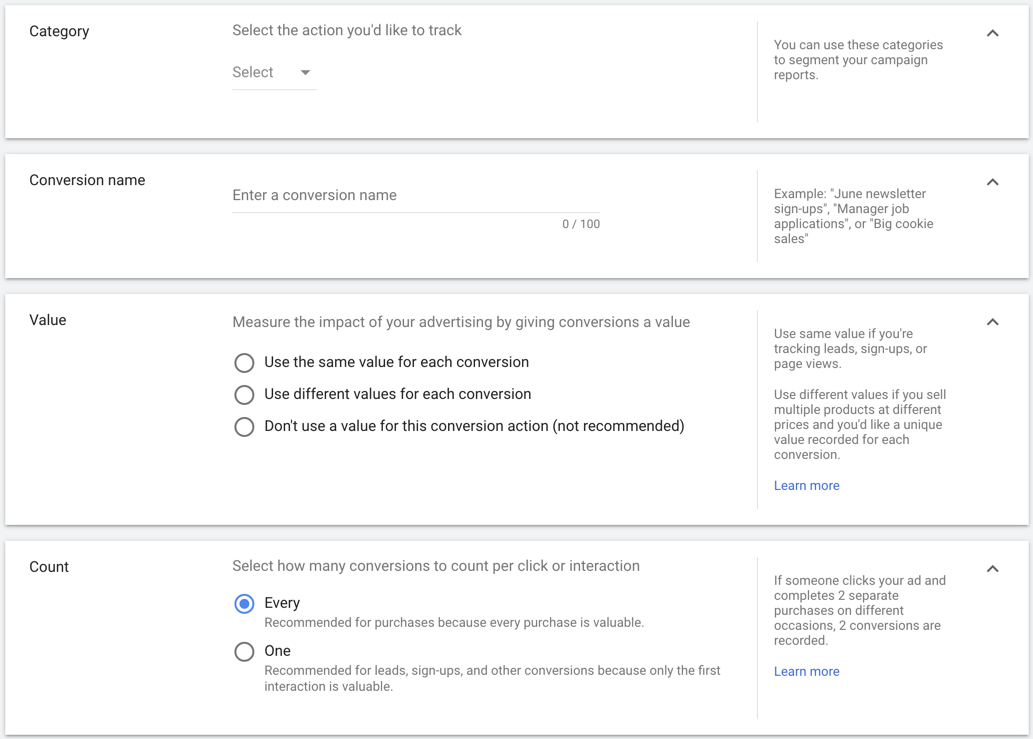Image resolution: width=1033 pixels, height=739 pixels.
Task: Select 'Don't use a value' option
Action: tap(244, 426)
